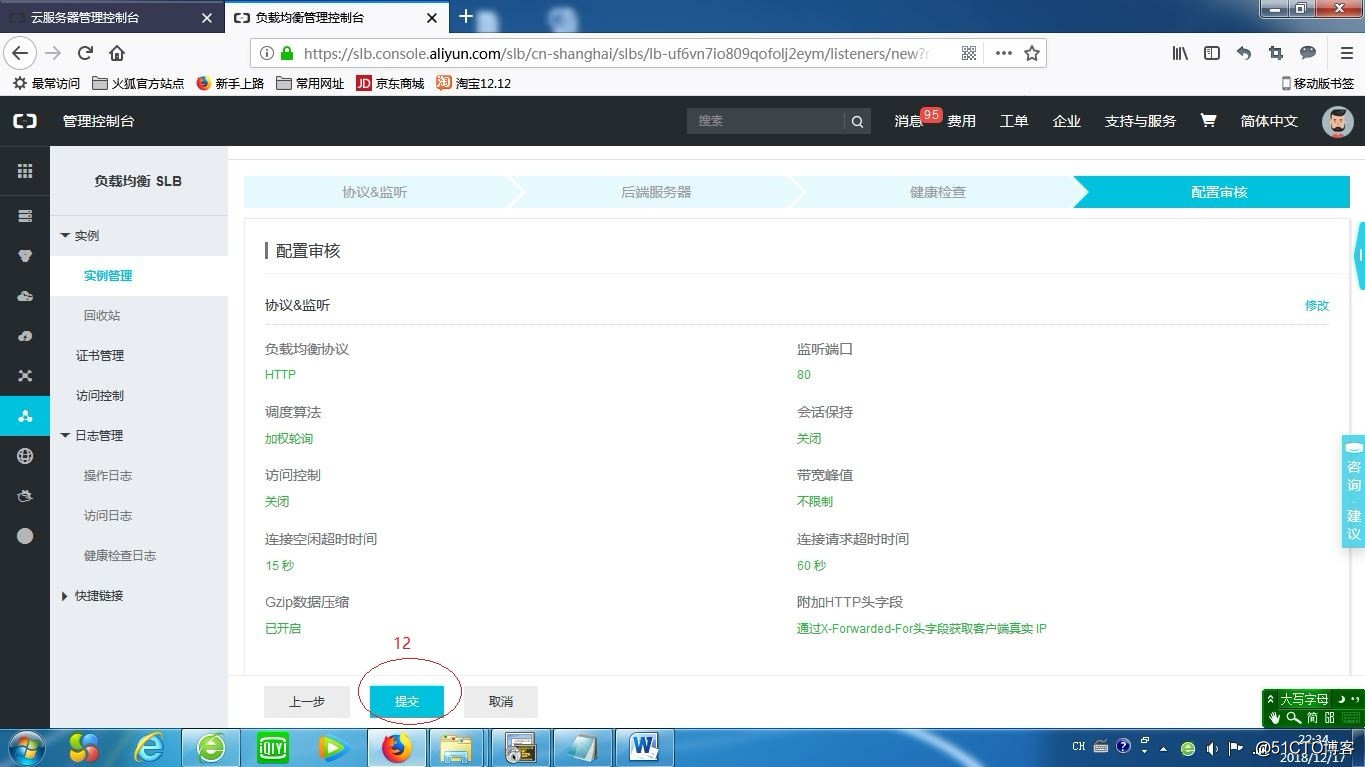Image resolution: width=1365 pixels, height=767 pixels.
Task: Click 修改 link for 协议&监听
Action: coord(1317,305)
